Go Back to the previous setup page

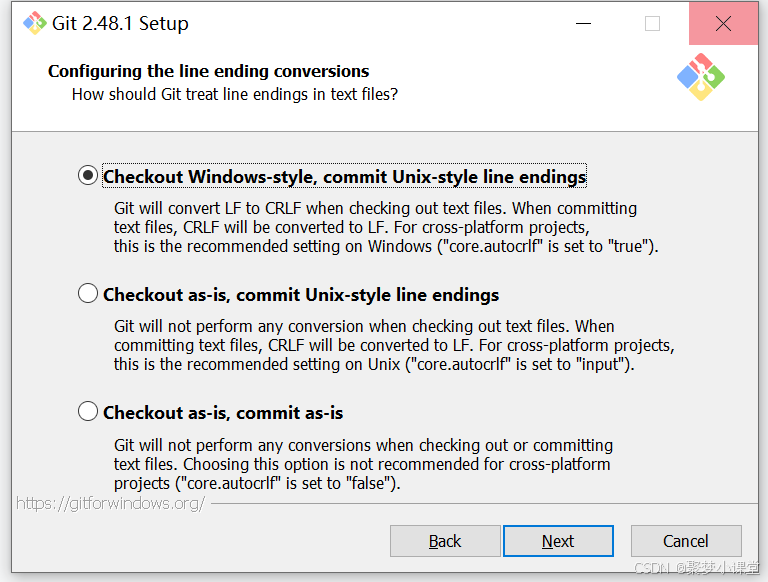tap(445, 541)
